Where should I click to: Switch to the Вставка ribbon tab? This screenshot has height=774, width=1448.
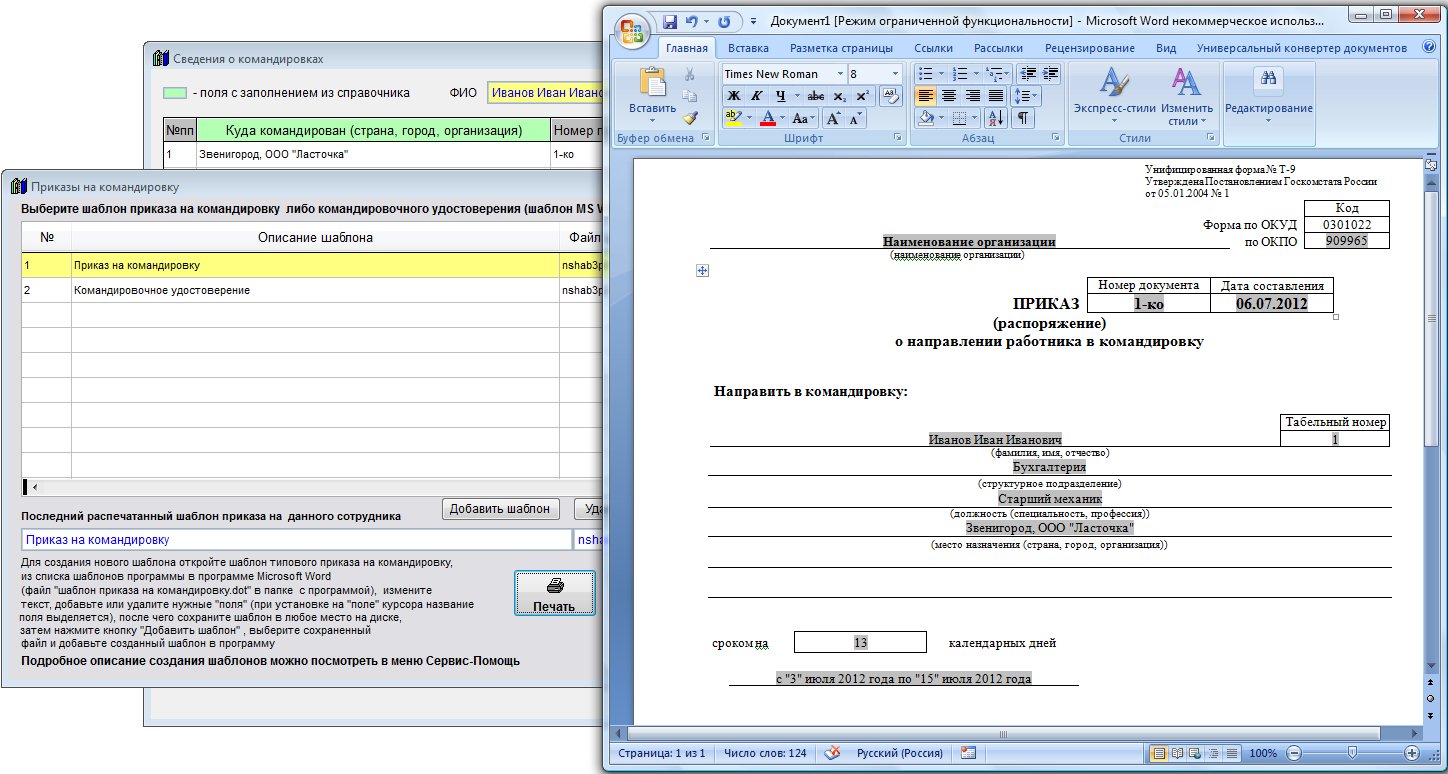(748, 48)
